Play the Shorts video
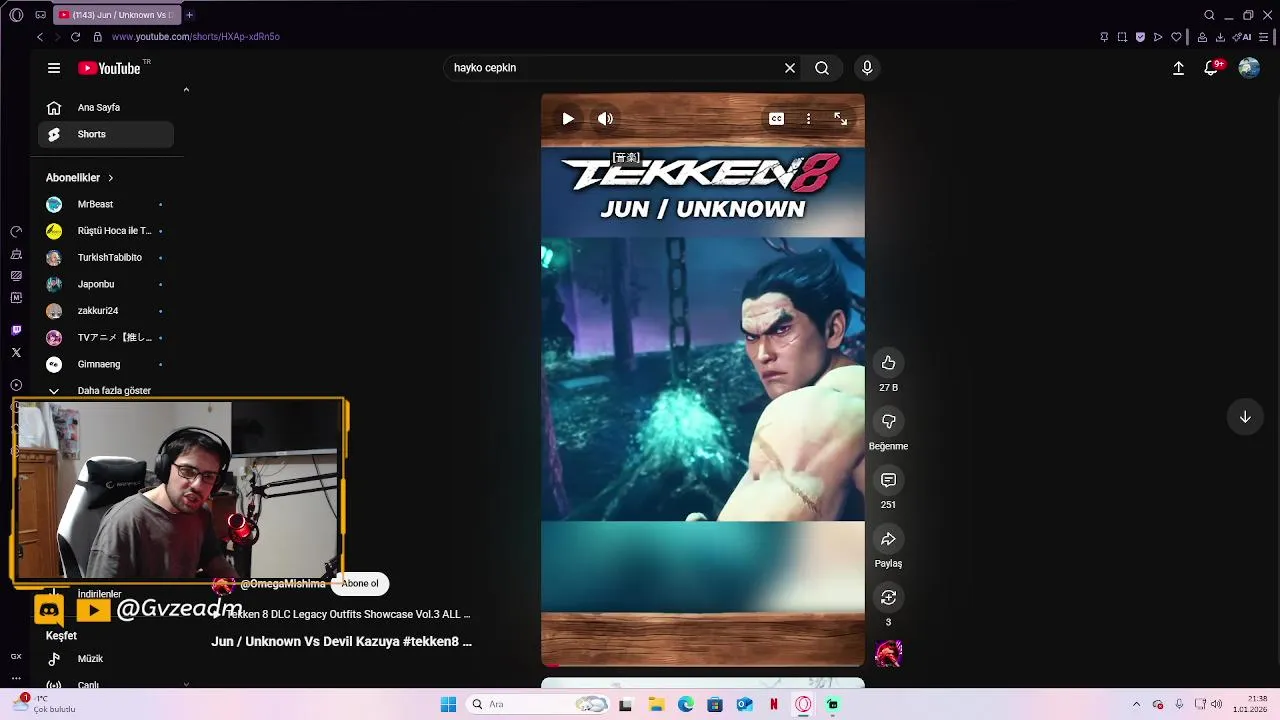This screenshot has height=720, width=1280. pyautogui.click(x=568, y=119)
